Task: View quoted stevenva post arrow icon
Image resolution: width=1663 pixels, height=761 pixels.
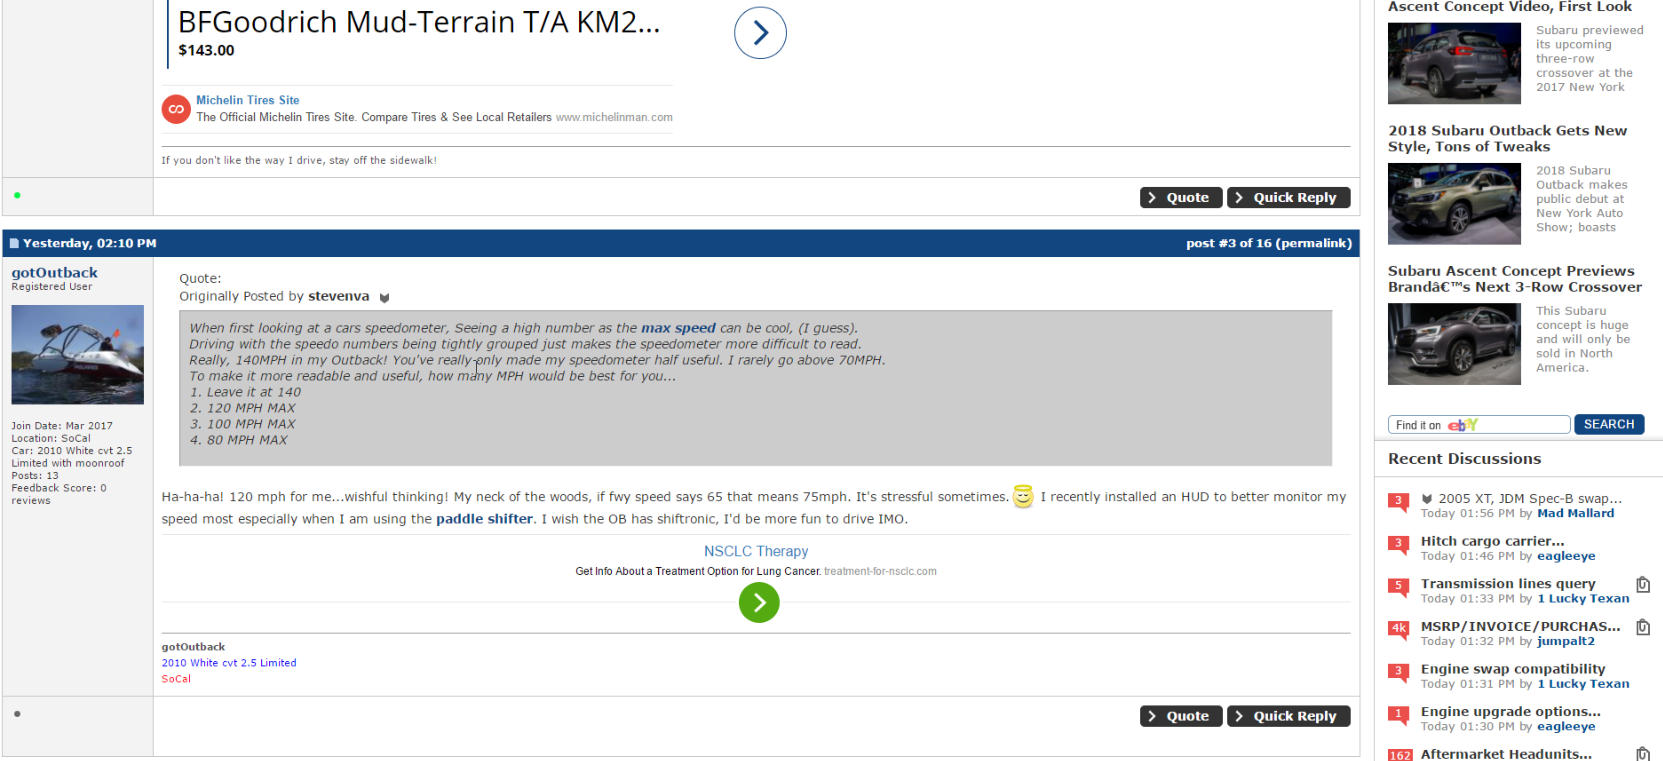Action: [384, 298]
